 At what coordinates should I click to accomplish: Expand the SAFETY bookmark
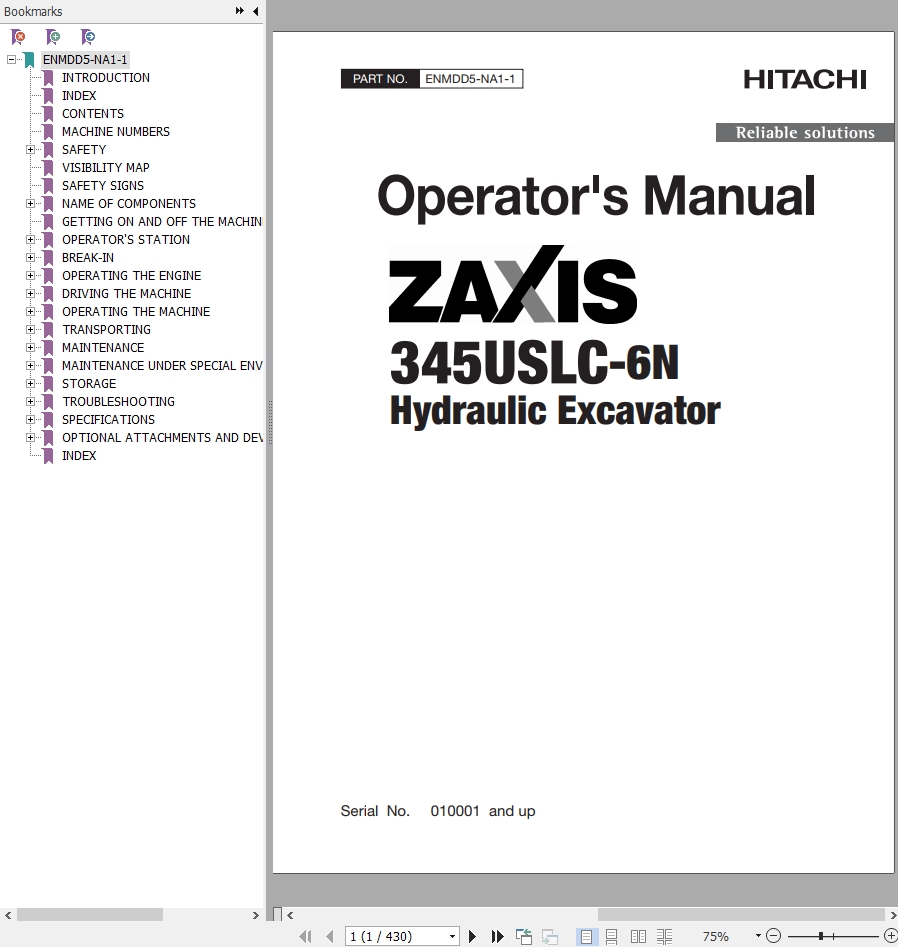(30, 149)
